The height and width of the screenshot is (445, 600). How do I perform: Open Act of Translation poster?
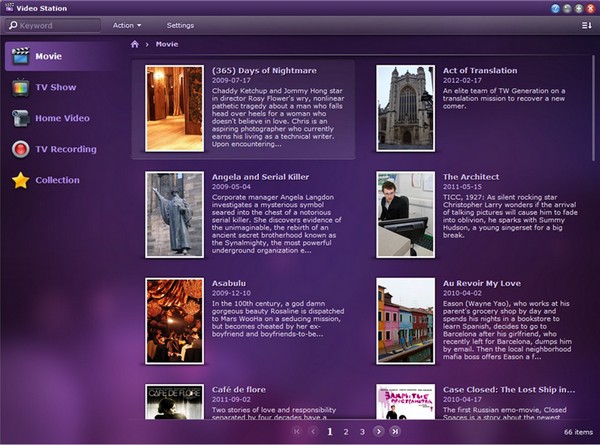point(406,108)
